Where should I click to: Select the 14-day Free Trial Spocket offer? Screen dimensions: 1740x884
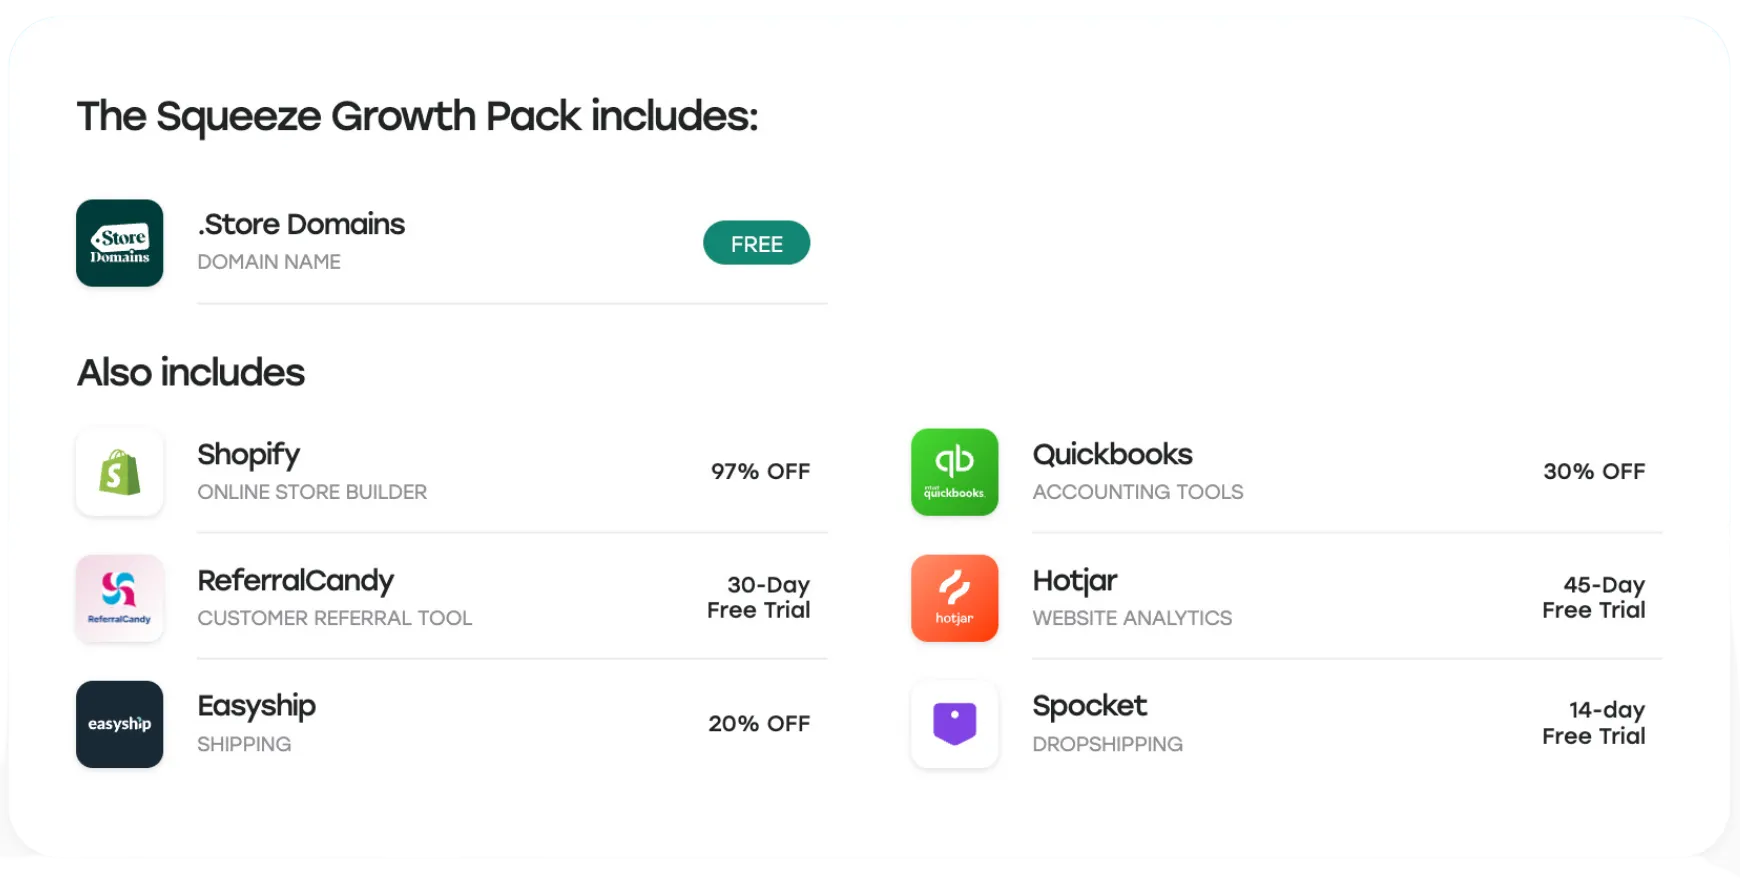coord(1594,723)
